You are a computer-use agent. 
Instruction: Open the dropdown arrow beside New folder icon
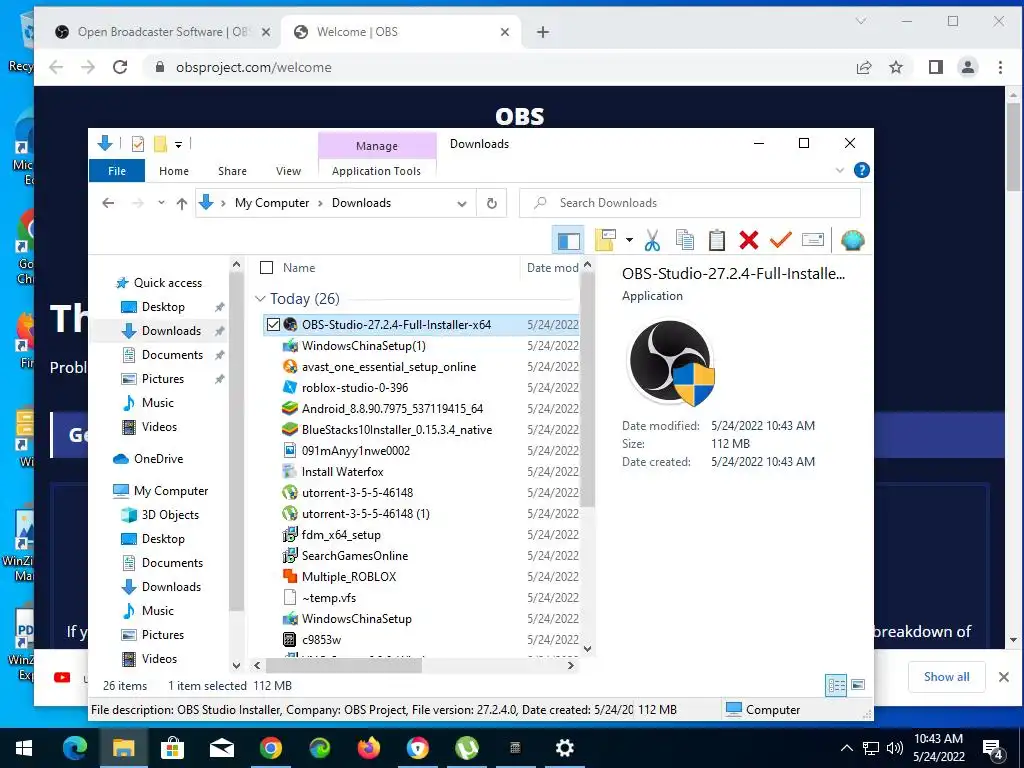pyautogui.click(x=629, y=240)
